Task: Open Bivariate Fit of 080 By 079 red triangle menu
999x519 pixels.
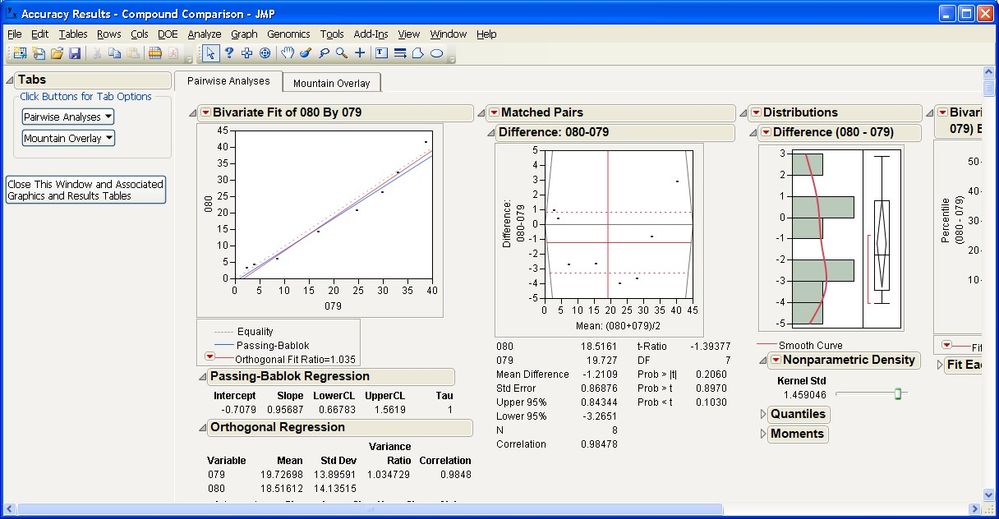Action: point(205,113)
